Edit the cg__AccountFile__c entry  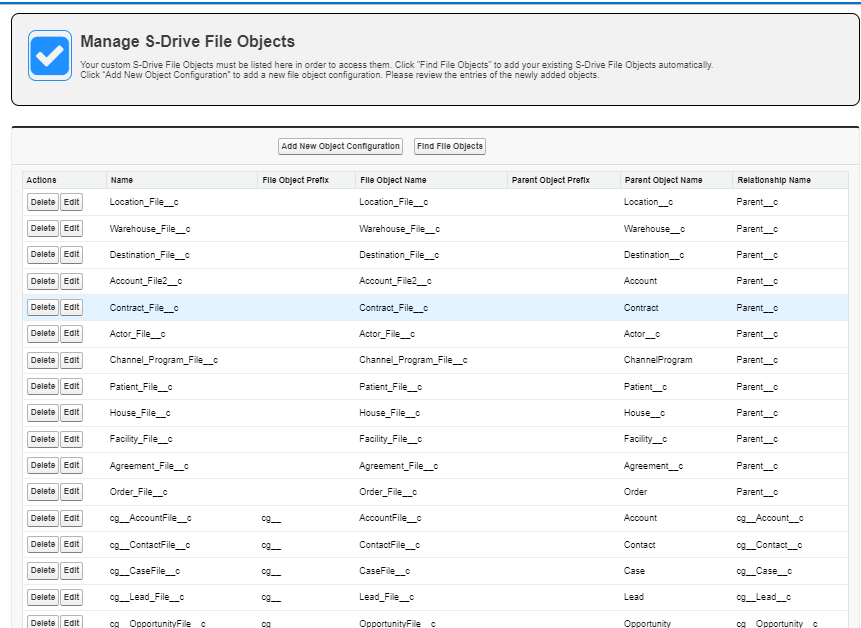tap(72, 518)
